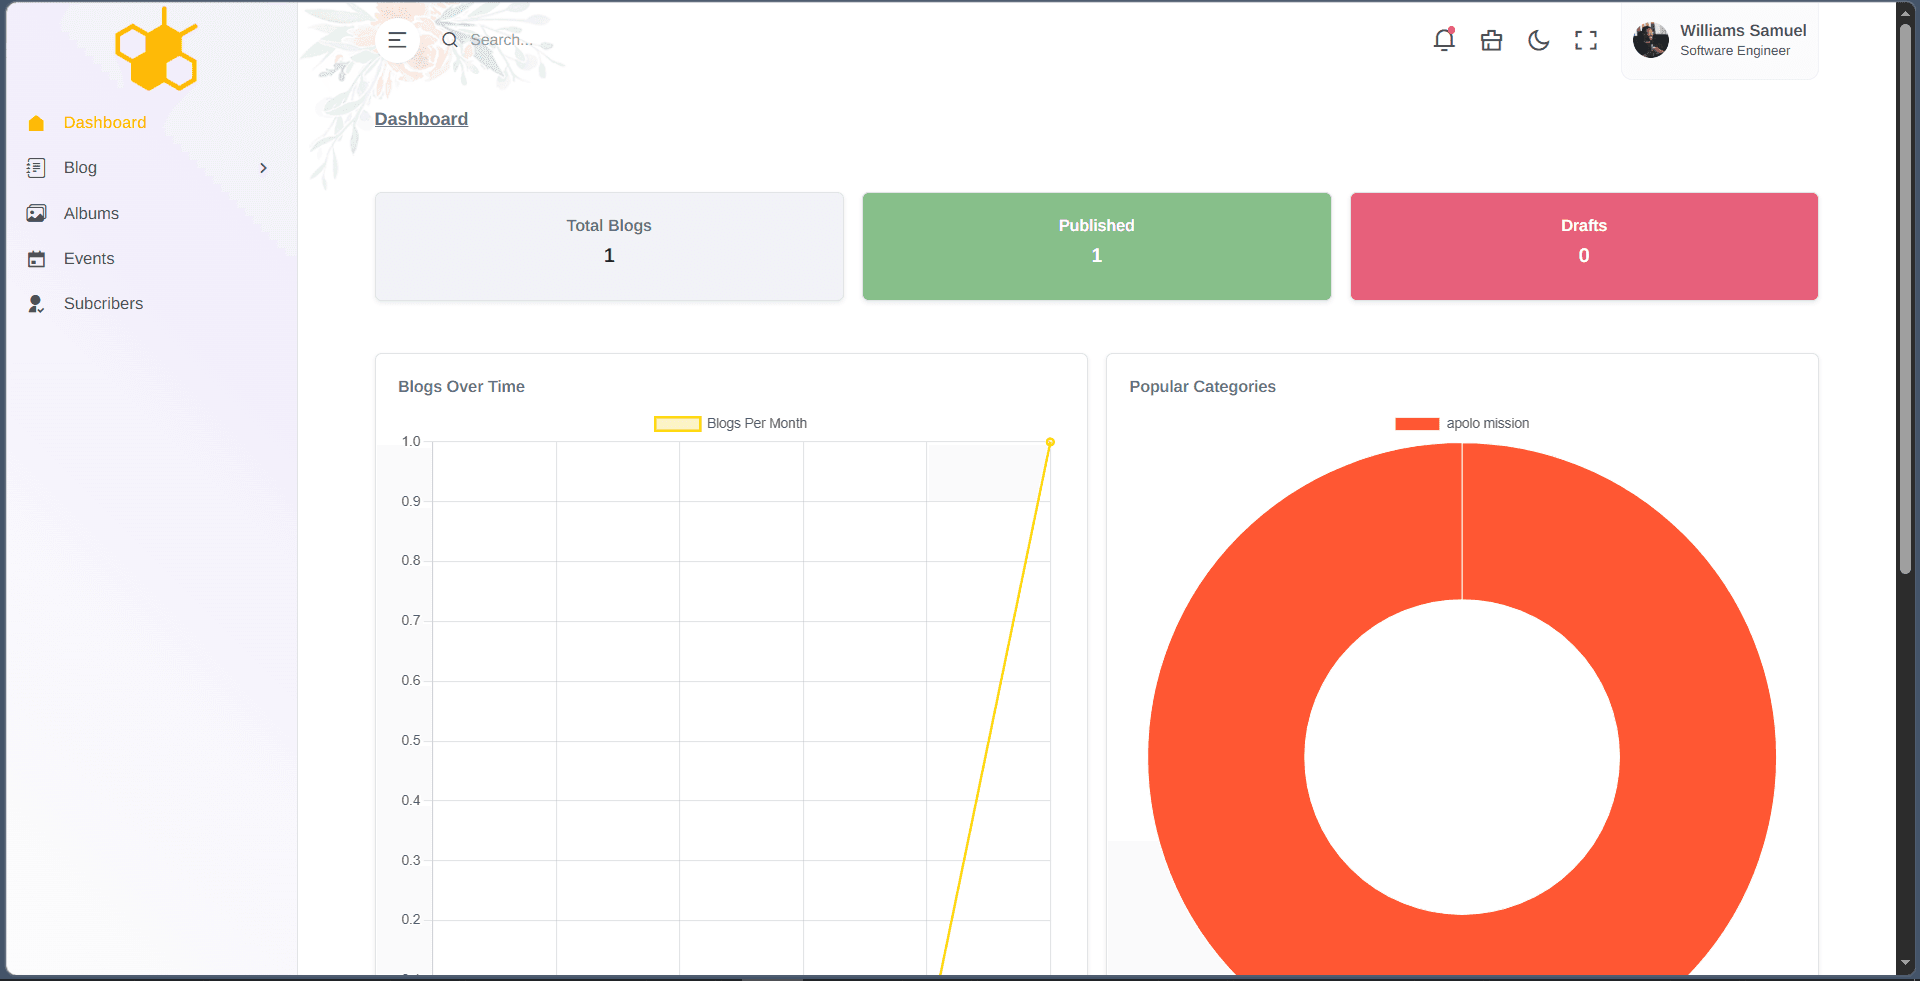The width and height of the screenshot is (1920, 981).
Task: Open the Subcribers menu item
Action: (103, 304)
